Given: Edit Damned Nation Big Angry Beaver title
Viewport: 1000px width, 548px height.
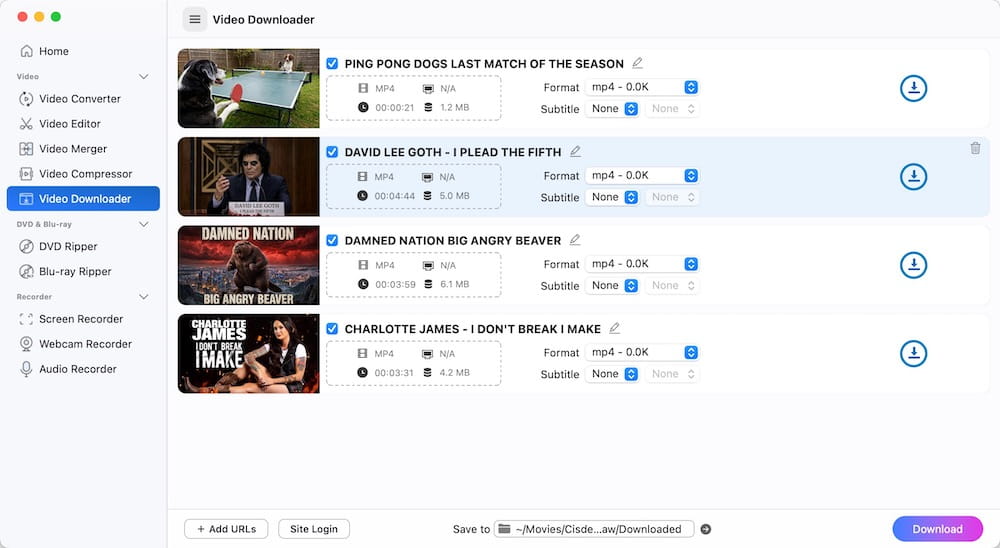Looking at the screenshot, I should (x=575, y=239).
